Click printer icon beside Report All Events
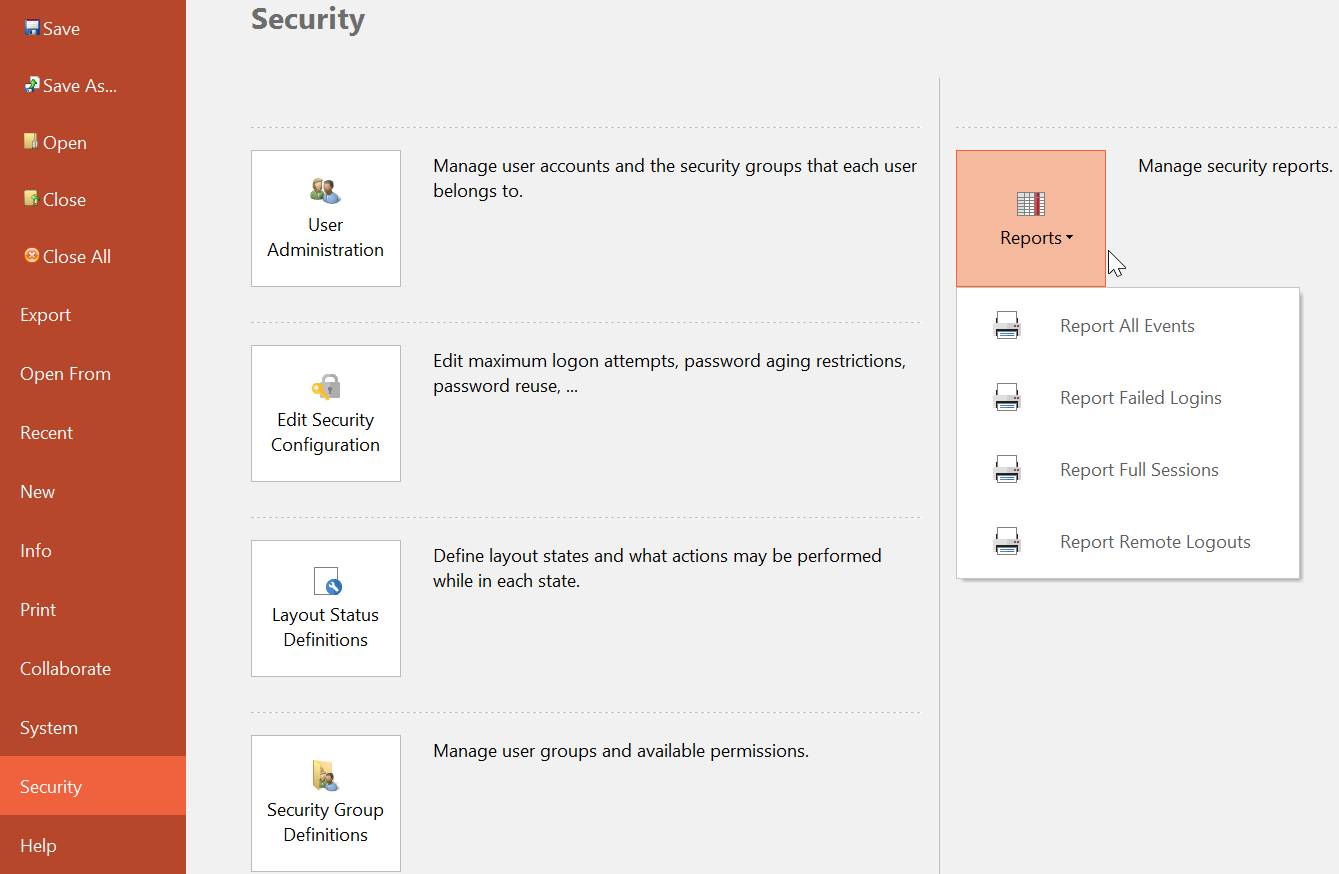Image resolution: width=1339 pixels, height=874 pixels. 1007,326
